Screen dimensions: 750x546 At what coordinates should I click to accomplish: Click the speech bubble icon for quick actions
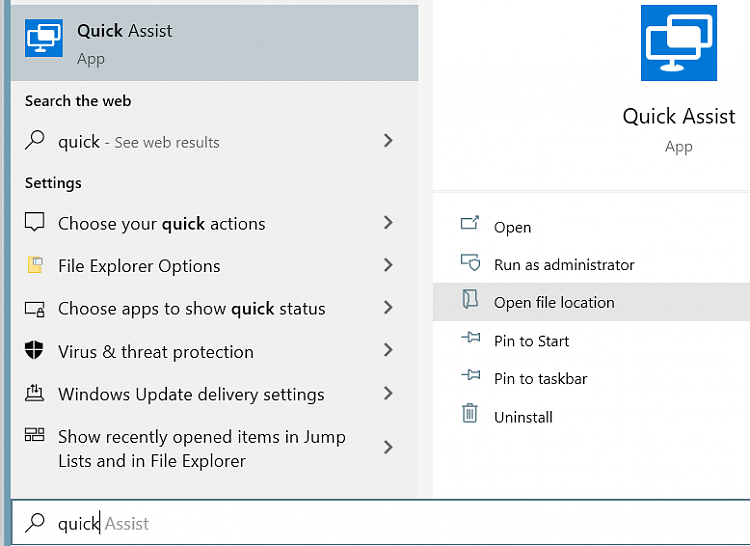coord(34,222)
